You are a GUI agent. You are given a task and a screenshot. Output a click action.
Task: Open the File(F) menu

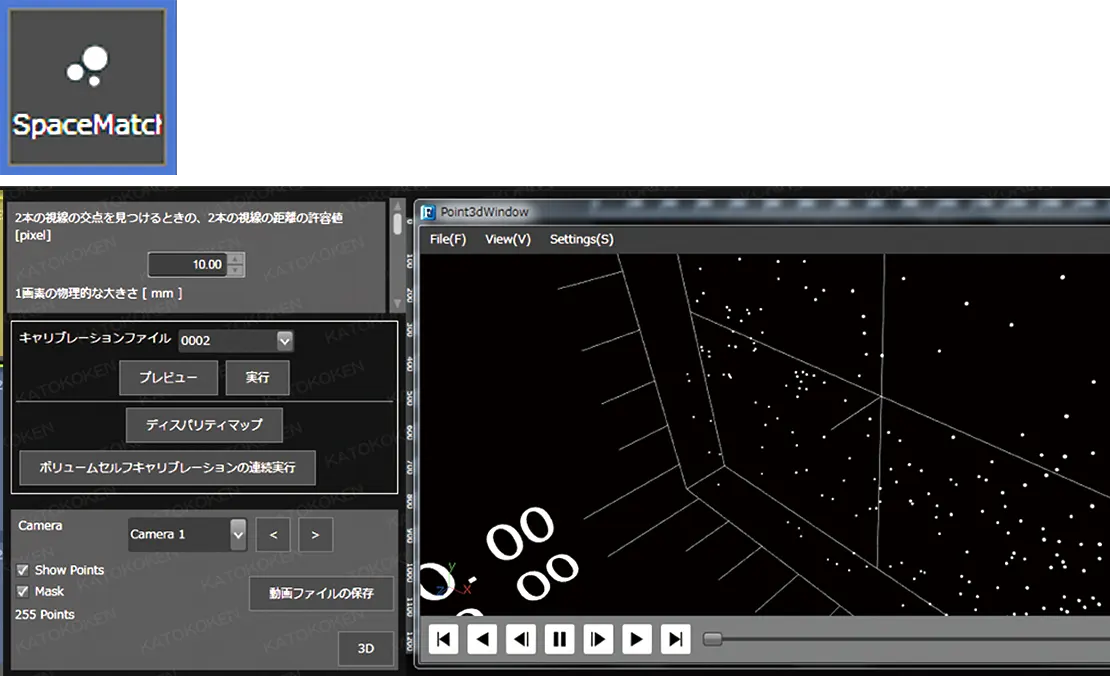(x=448, y=239)
